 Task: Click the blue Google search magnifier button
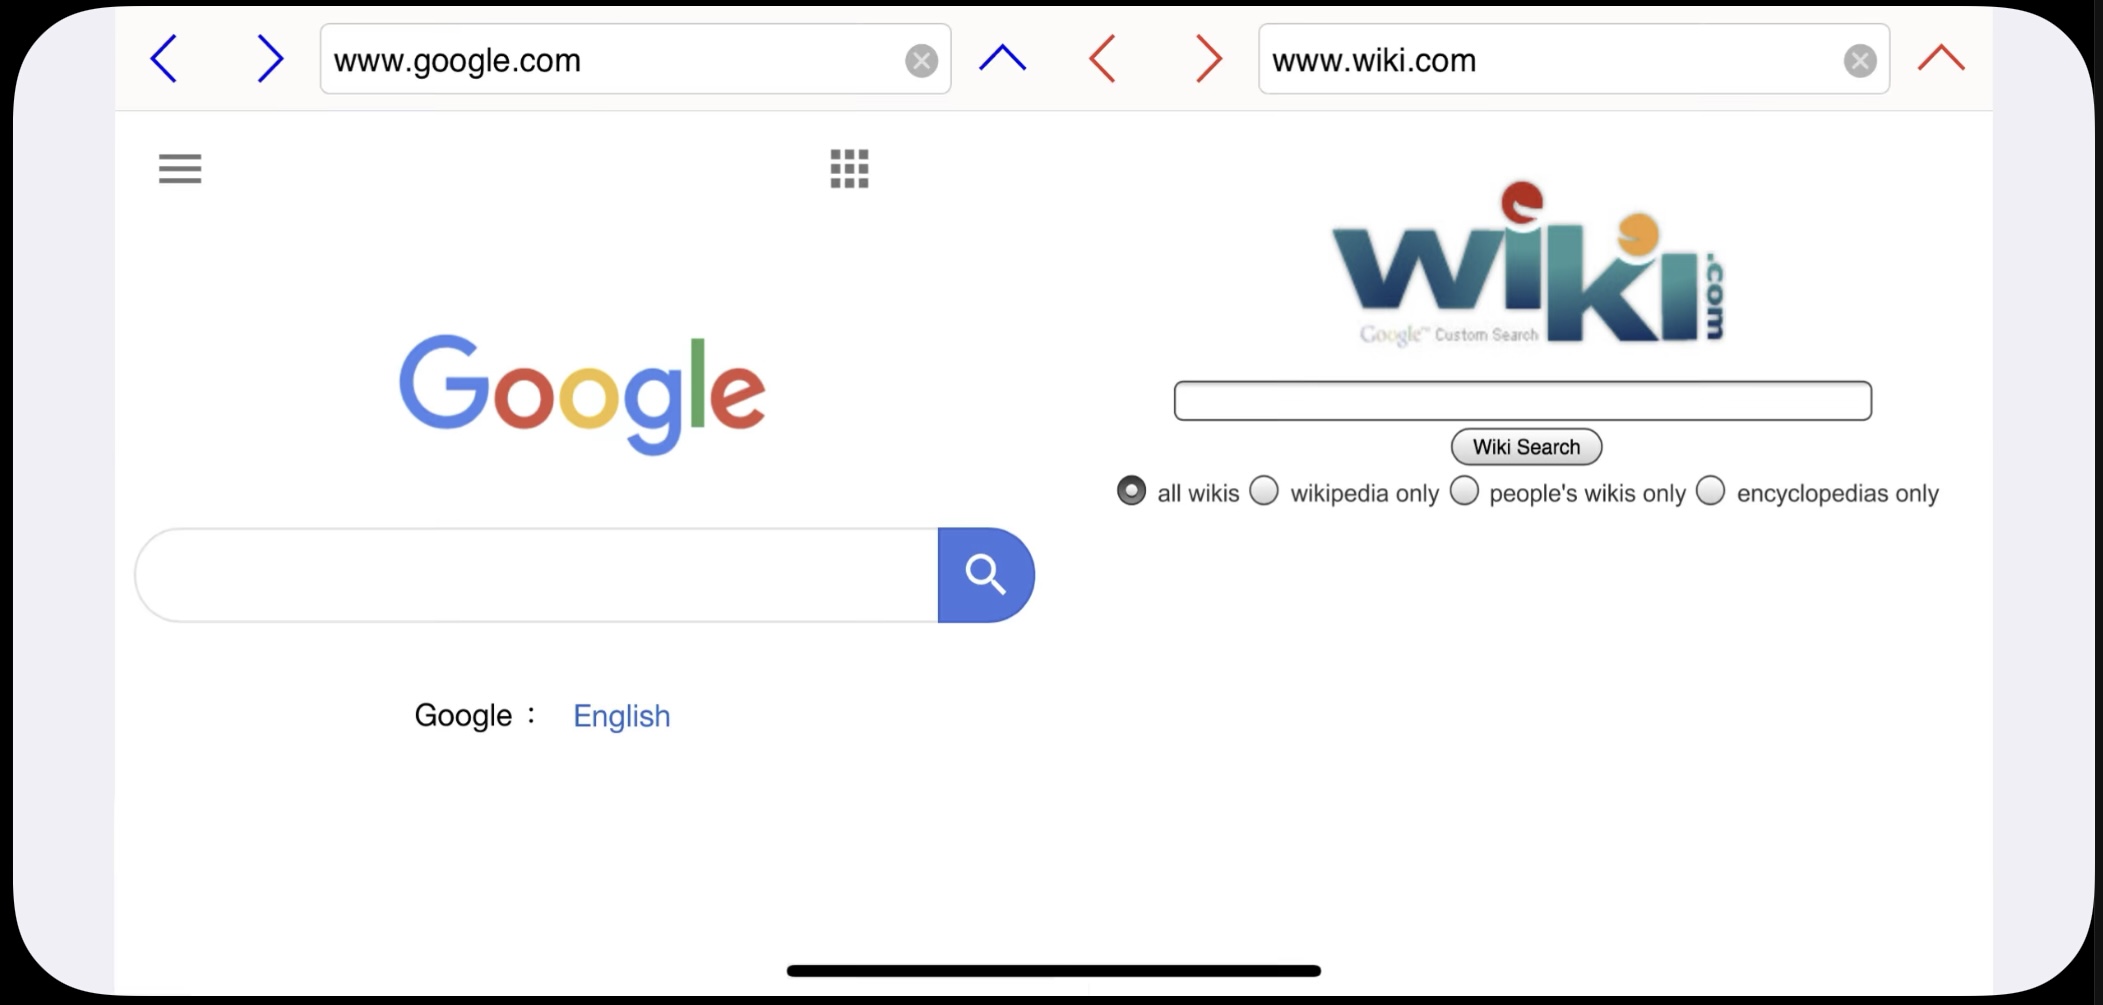pyautogui.click(x=986, y=575)
